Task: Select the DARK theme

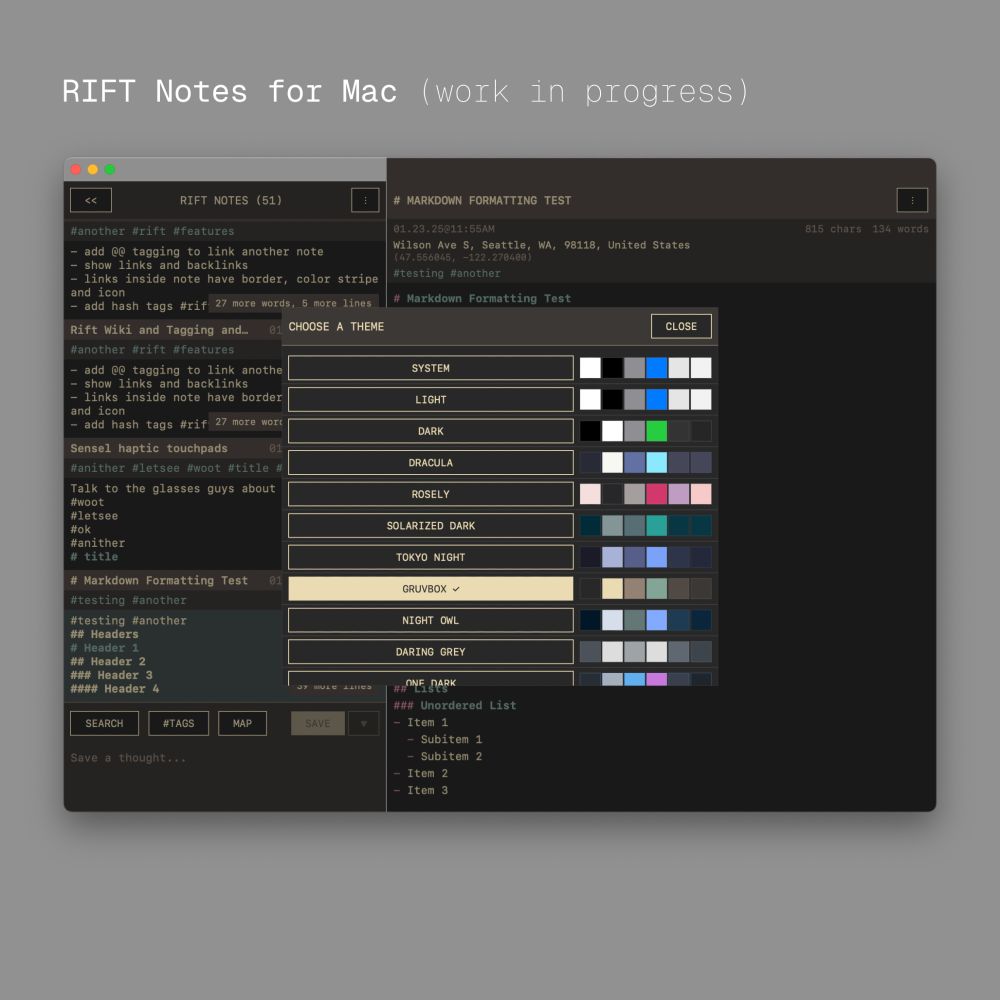Action: 430,431
